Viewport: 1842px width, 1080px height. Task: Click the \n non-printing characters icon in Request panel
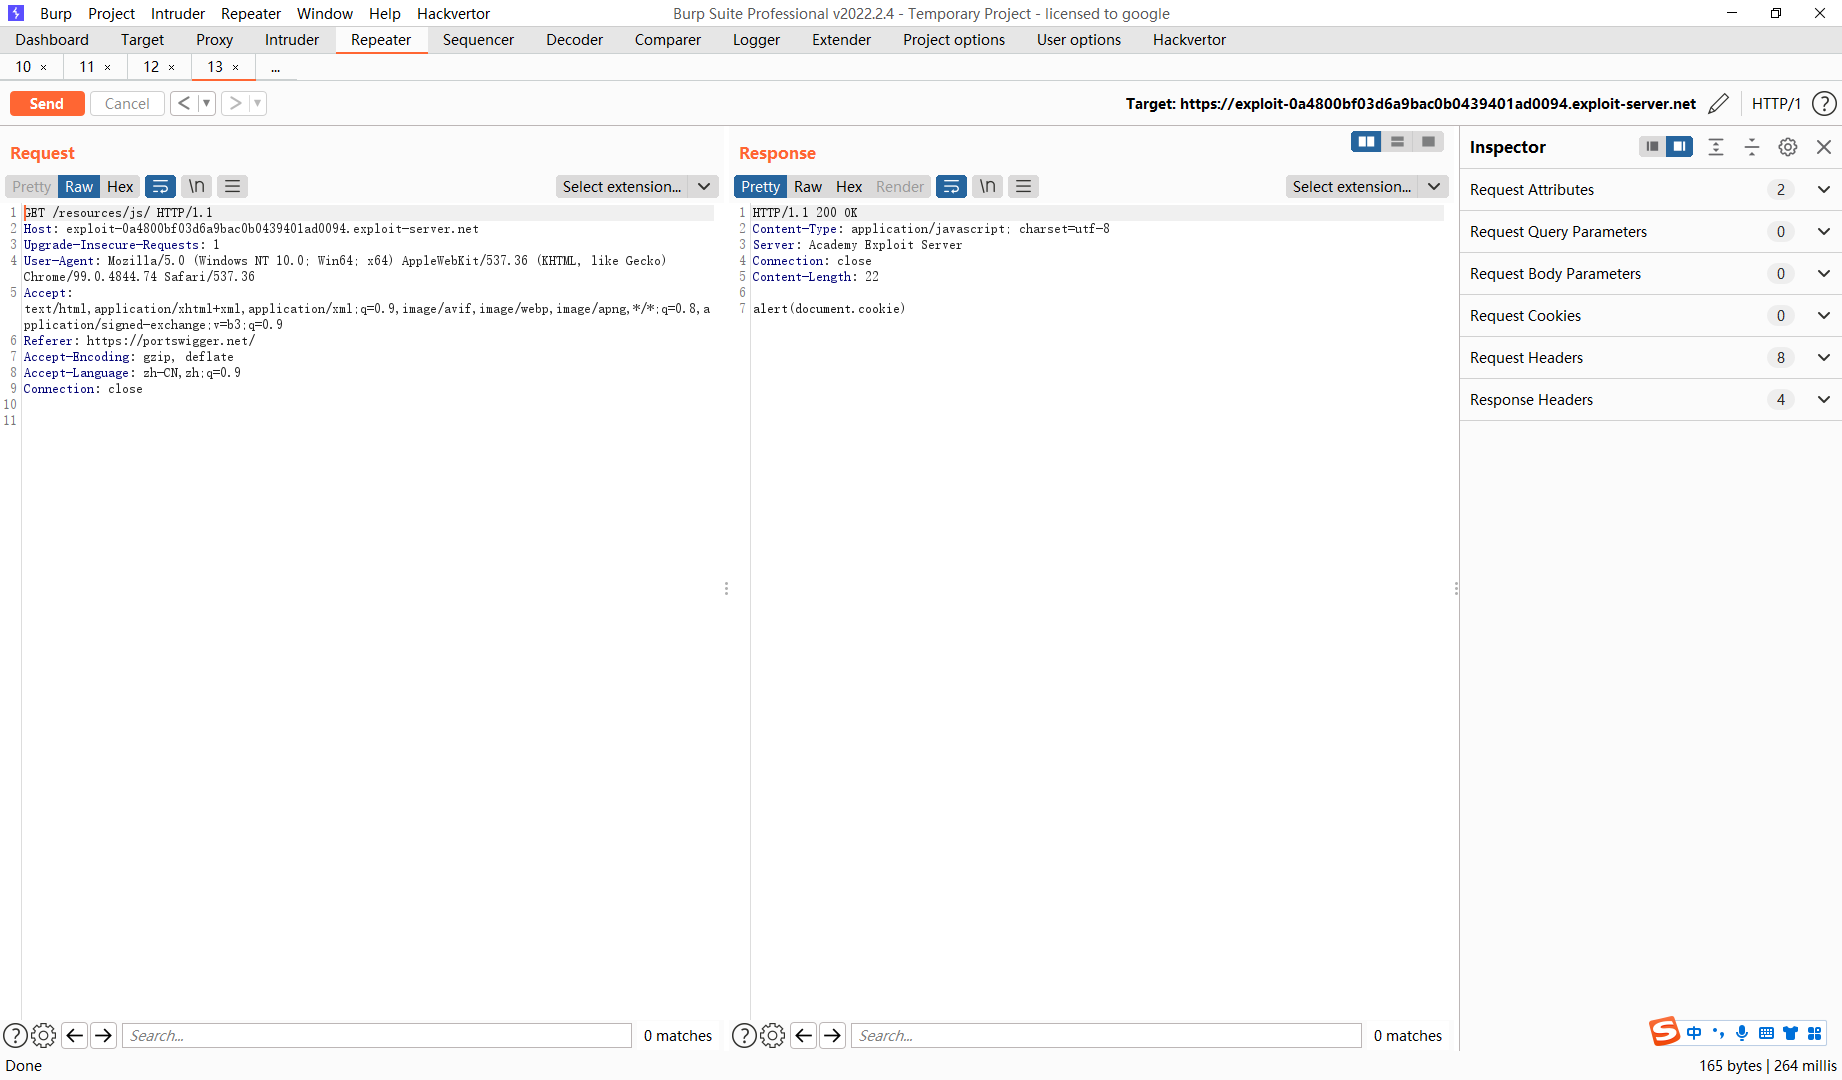click(196, 186)
